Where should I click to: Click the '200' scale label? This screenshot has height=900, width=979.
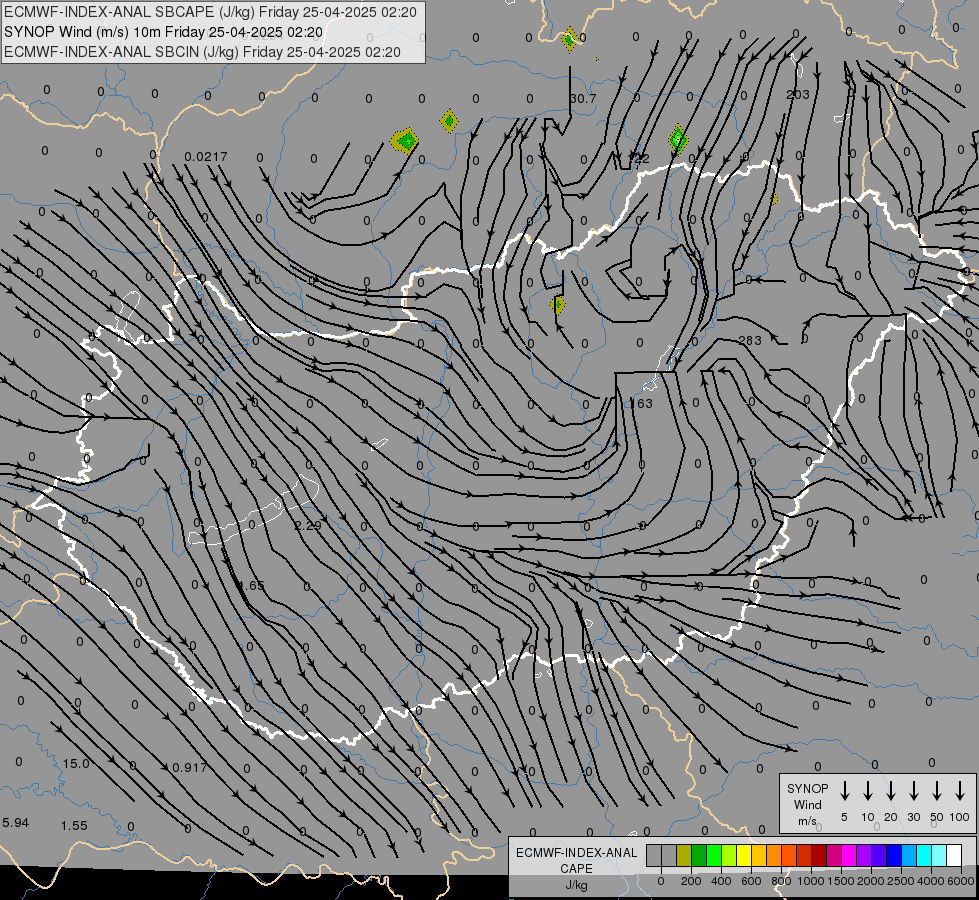(x=691, y=881)
